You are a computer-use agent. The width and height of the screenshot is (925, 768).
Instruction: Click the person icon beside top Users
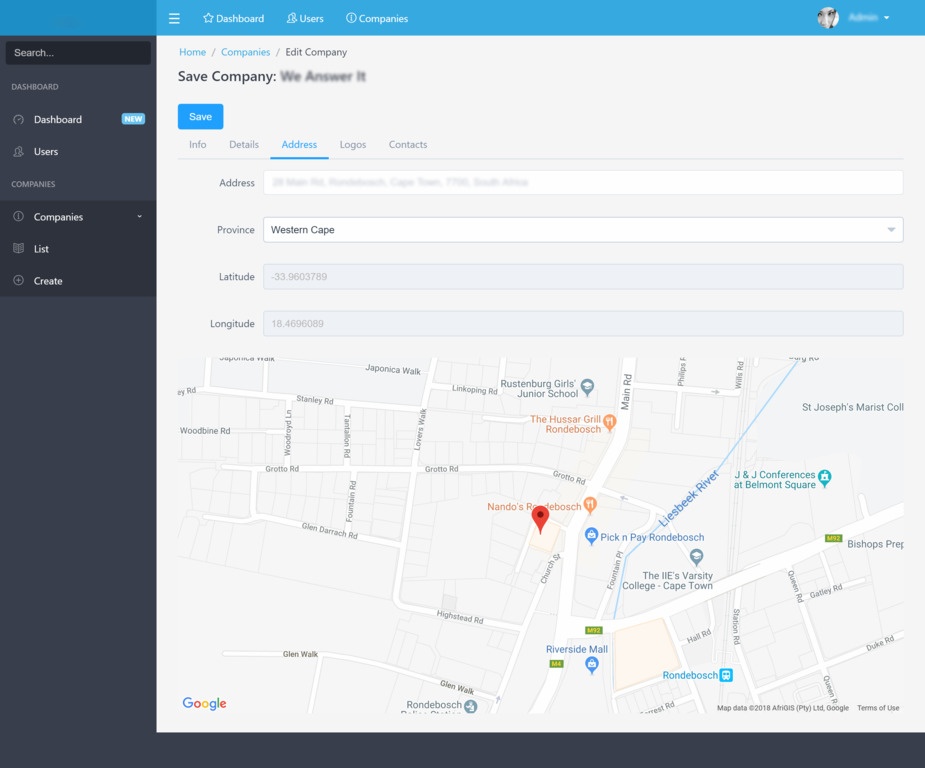tap(291, 18)
